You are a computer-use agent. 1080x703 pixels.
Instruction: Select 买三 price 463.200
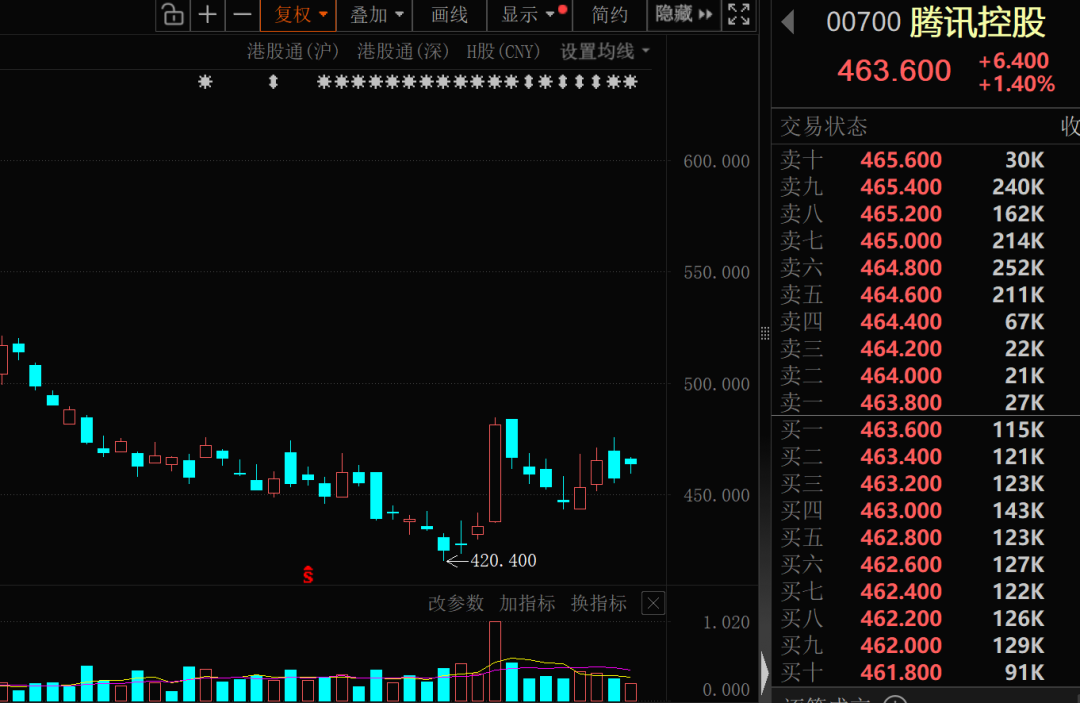pos(901,483)
